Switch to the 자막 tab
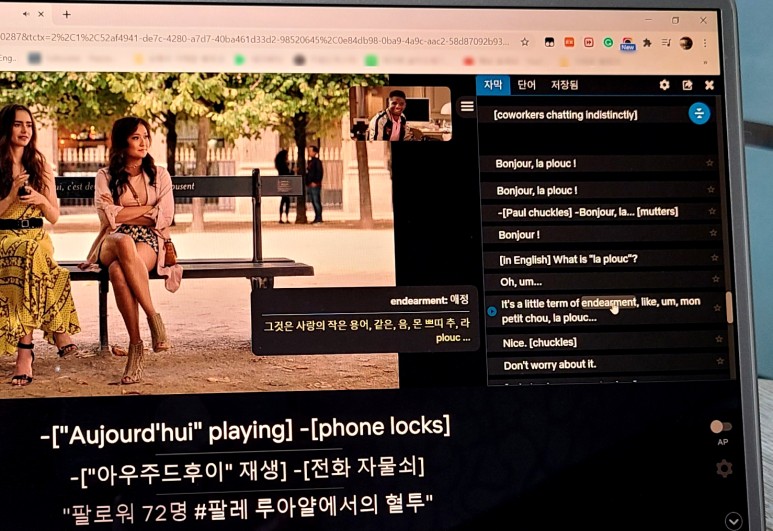The width and height of the screenshot is (773, 531). click(492, 85)
